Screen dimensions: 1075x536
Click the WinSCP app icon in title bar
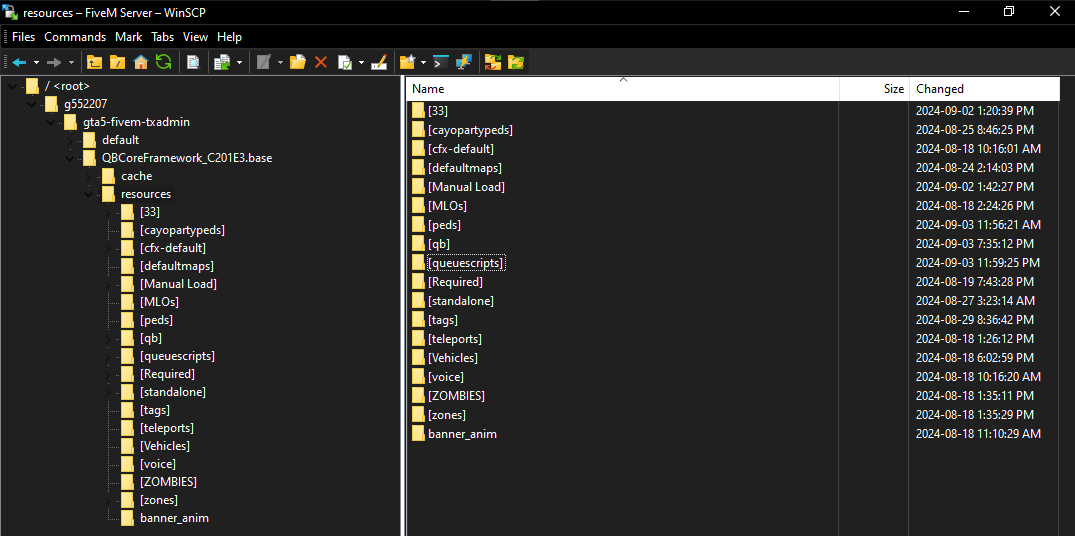tap(10, 12)
